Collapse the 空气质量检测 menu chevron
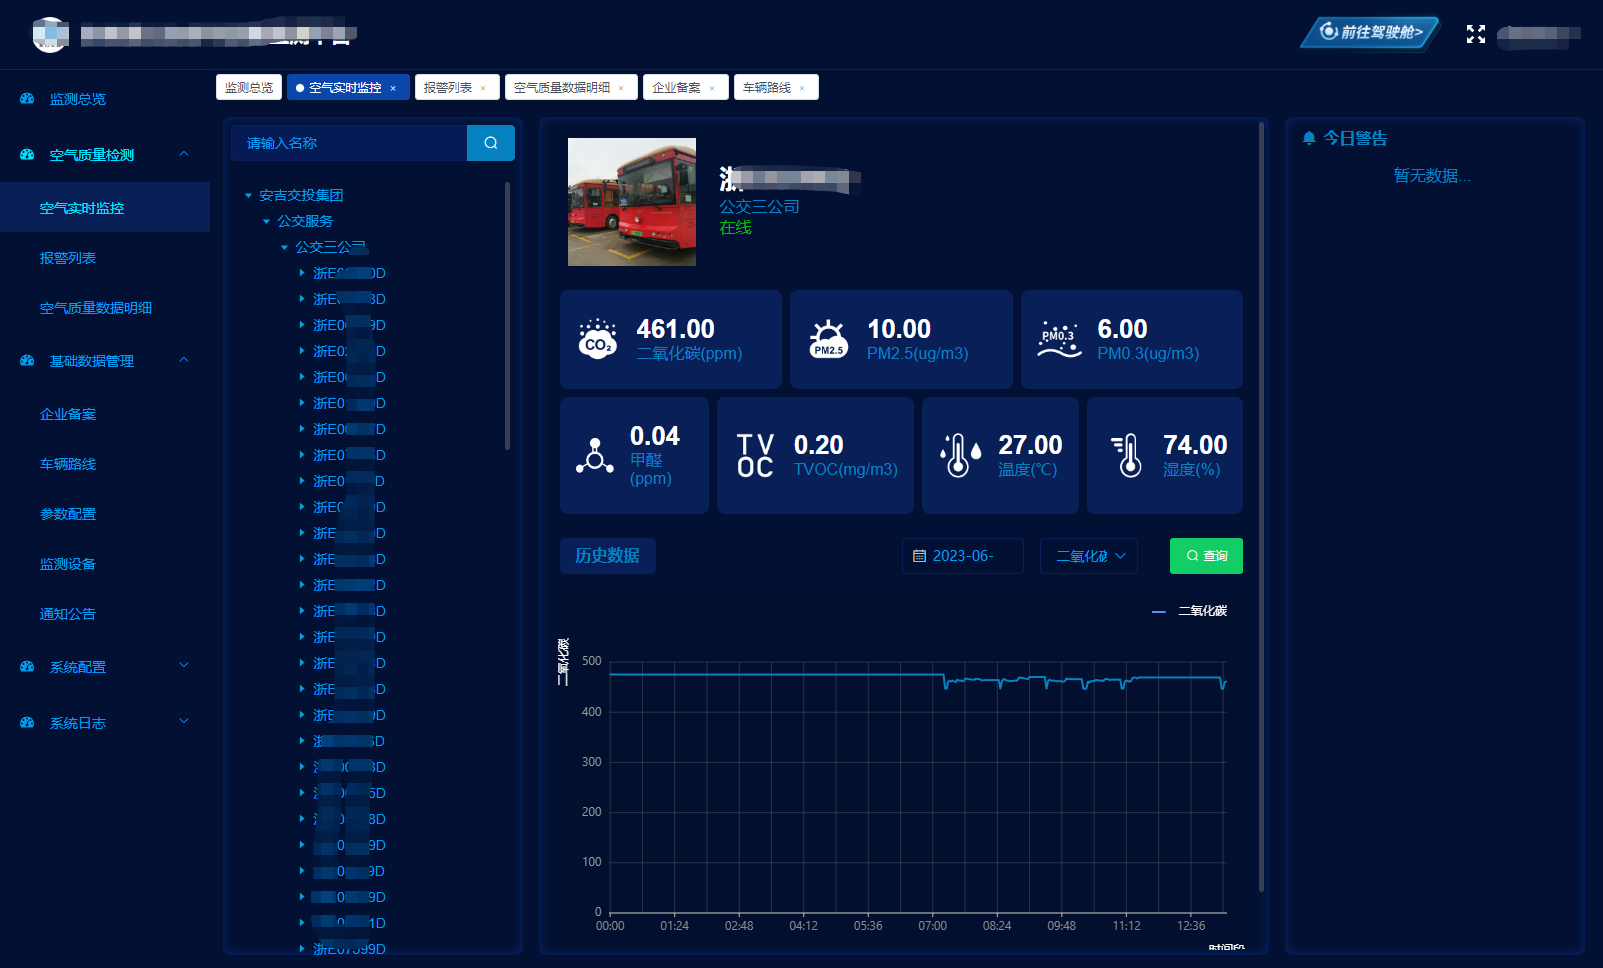The width and height of the screenshot is (1603, 968). 184,154
